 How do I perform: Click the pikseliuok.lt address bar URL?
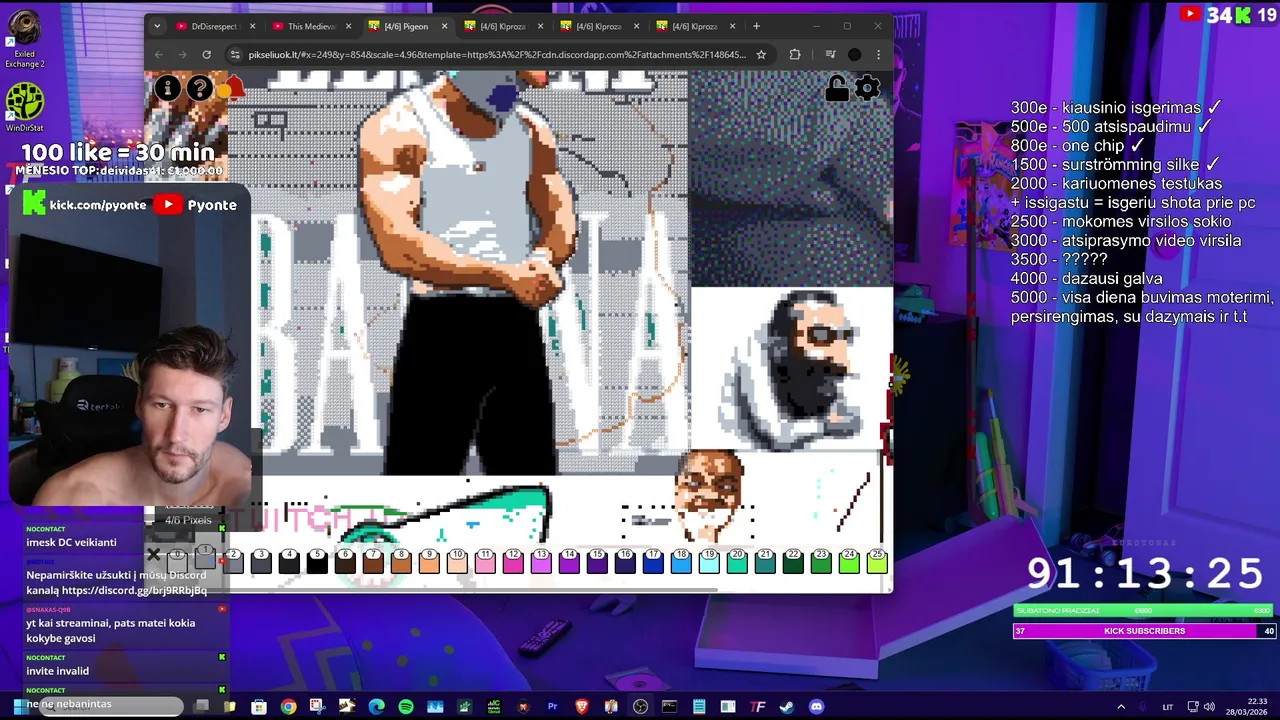coord(497,55)
